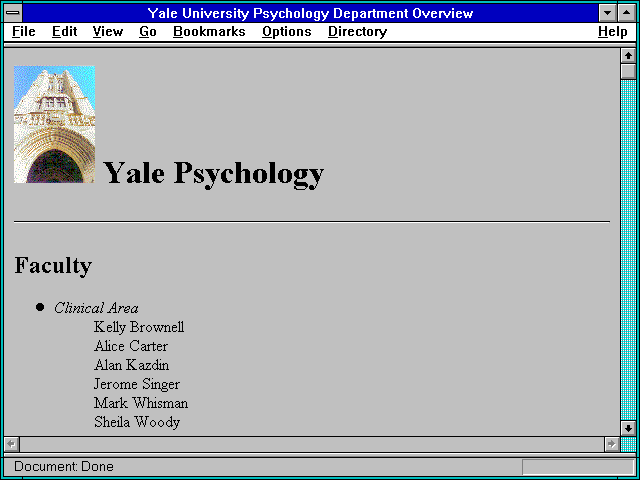Click the name Kelly Brownell
This screenshot has width=640, height=480.
139,327
